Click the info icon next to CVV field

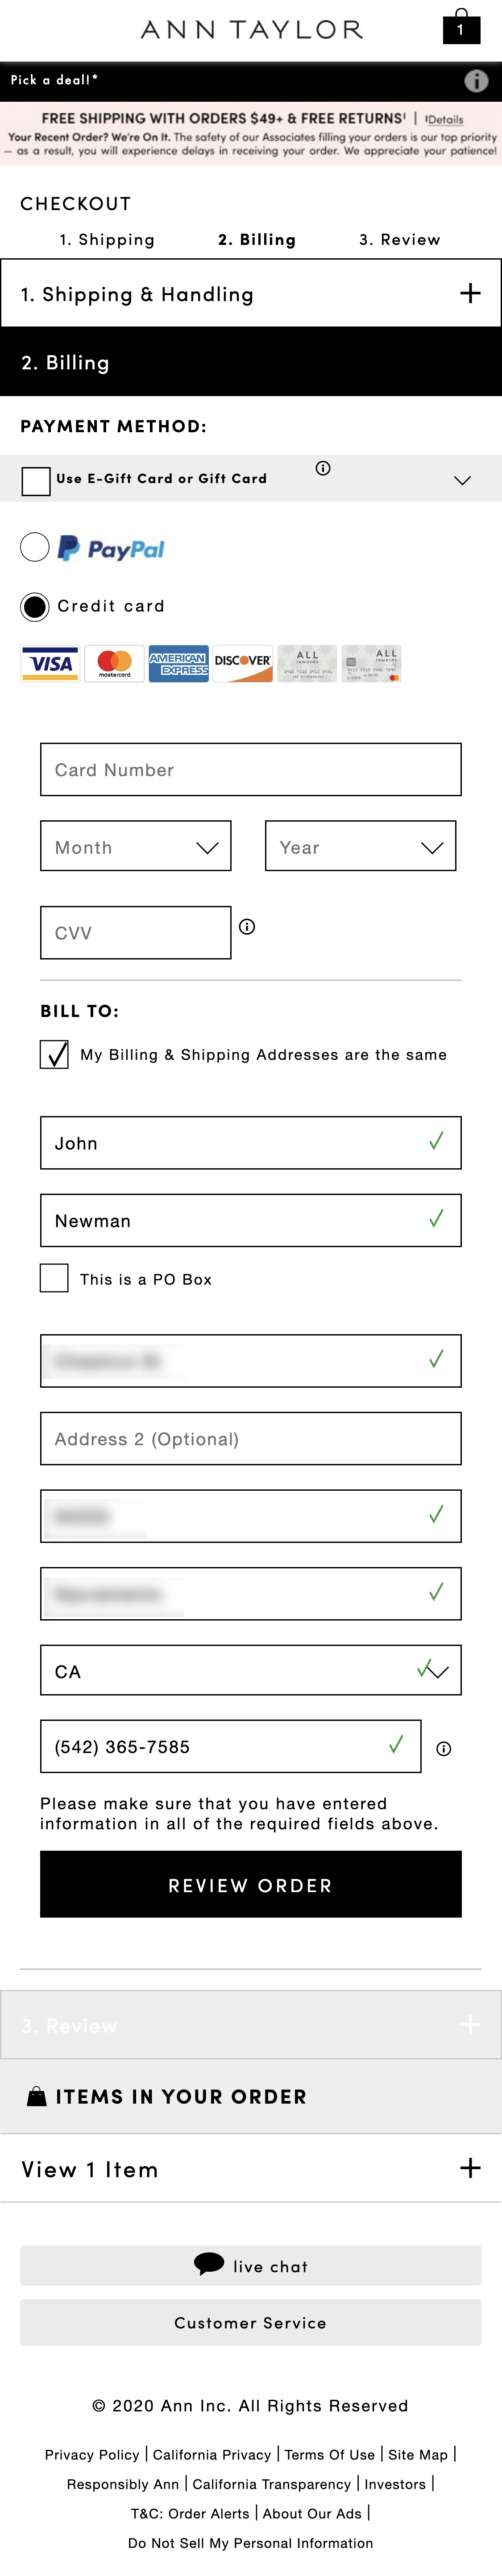248,927
